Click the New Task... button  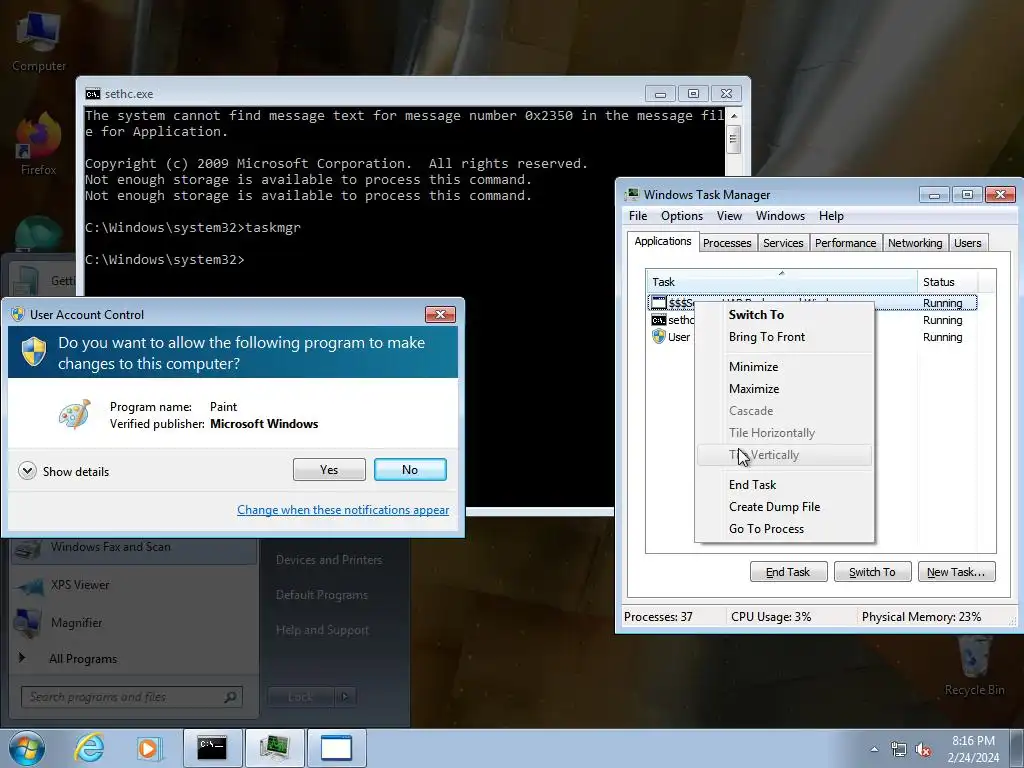coord(956,572)
